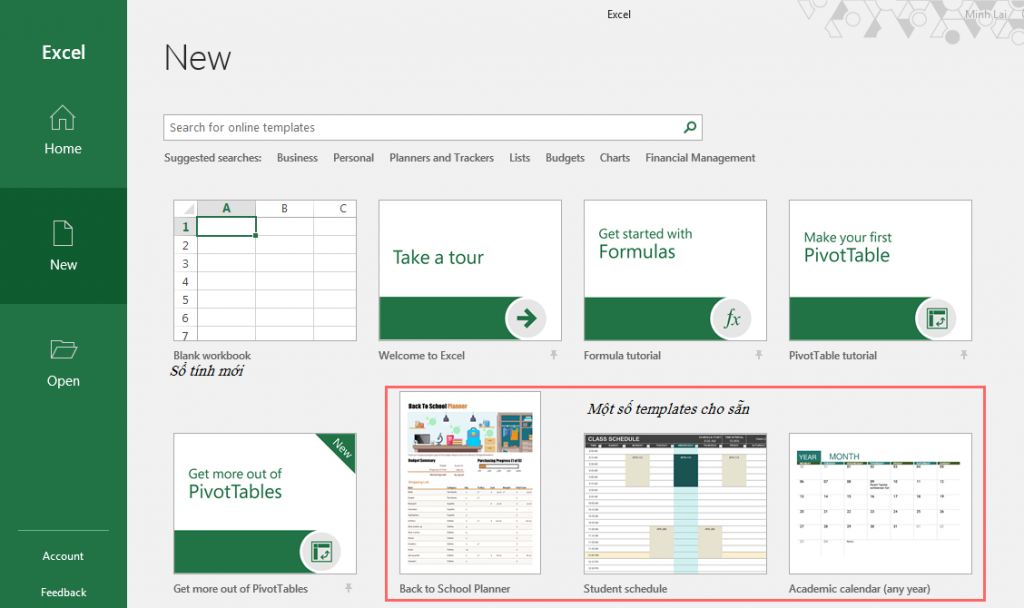Click Academic calendar (any year) caption
This screenshot has width=1024, height=608.
click(859, 588)
